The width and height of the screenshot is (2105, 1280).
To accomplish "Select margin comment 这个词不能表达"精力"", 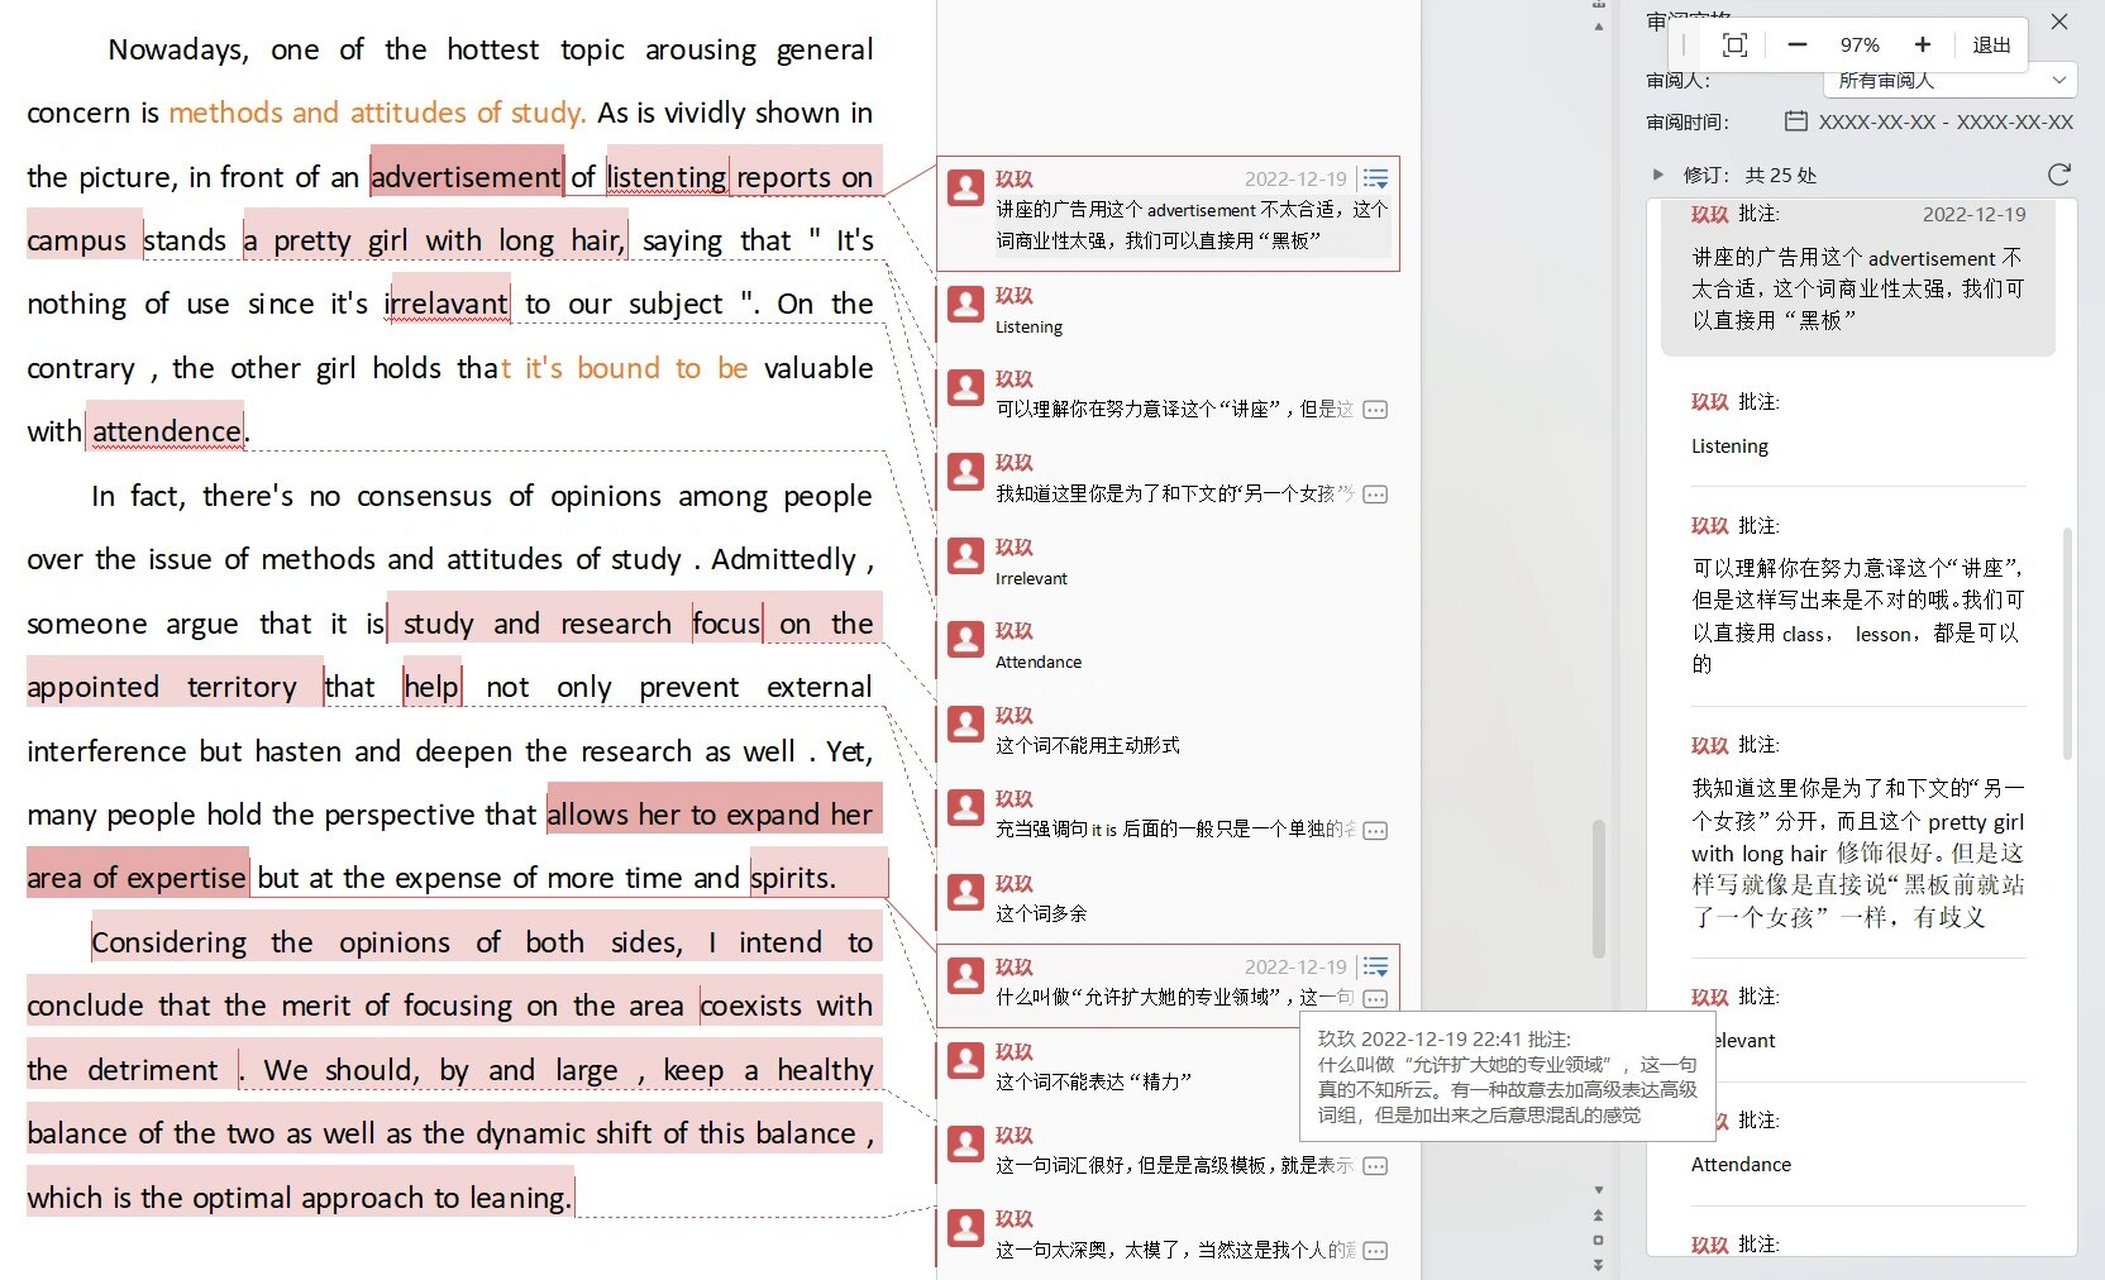I will tap(1093, 1081).
